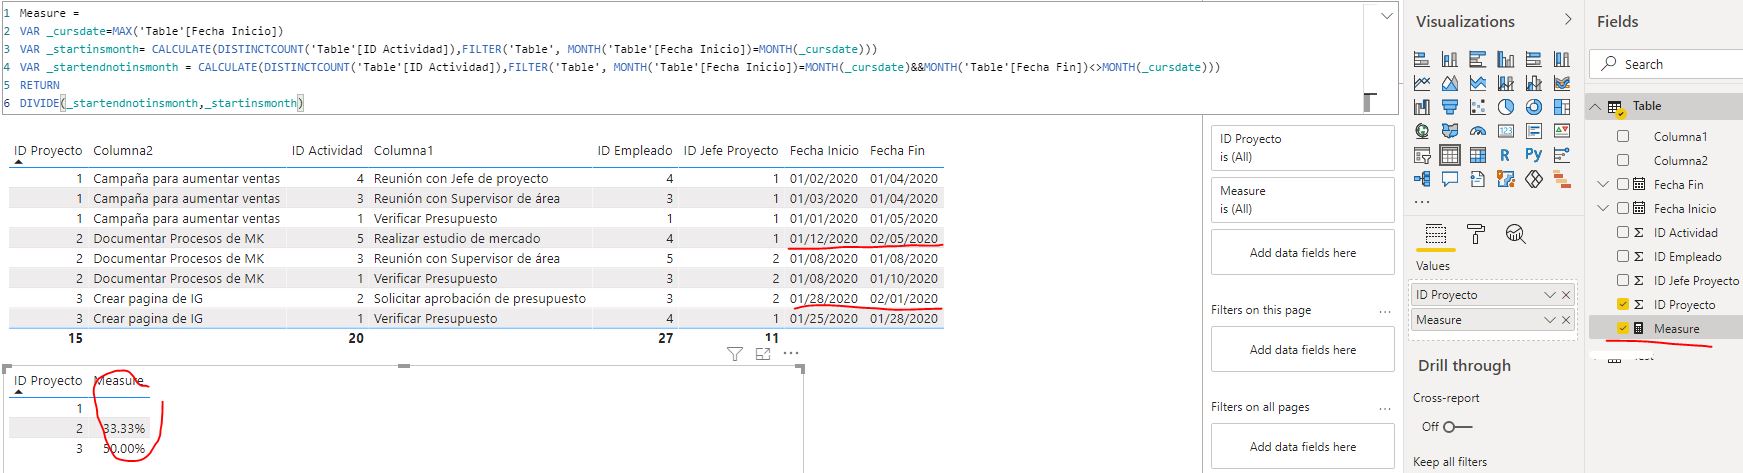Select the card (123) visual
1743x473 pixels.
[1505, 131]
